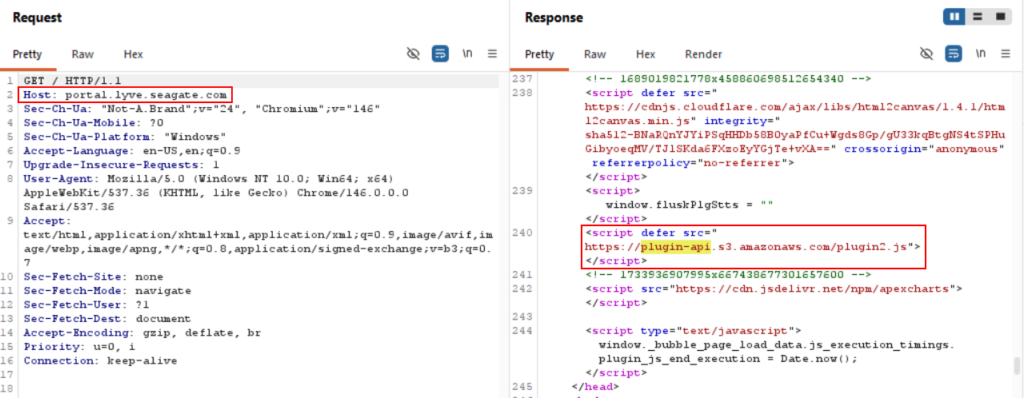Click the closing </head> tag line
Viewport: 1024px width, 398px height.
[x=594, y=386]
